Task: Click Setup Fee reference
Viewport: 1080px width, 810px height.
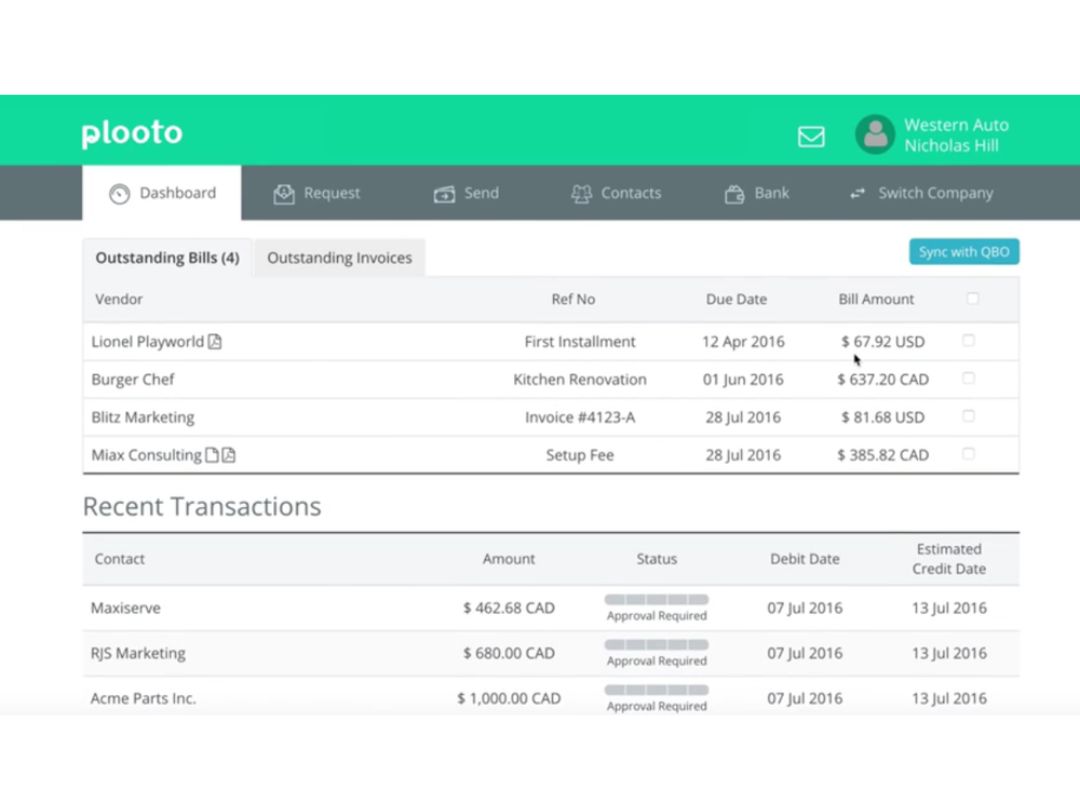Action: [x=580, y=455]
